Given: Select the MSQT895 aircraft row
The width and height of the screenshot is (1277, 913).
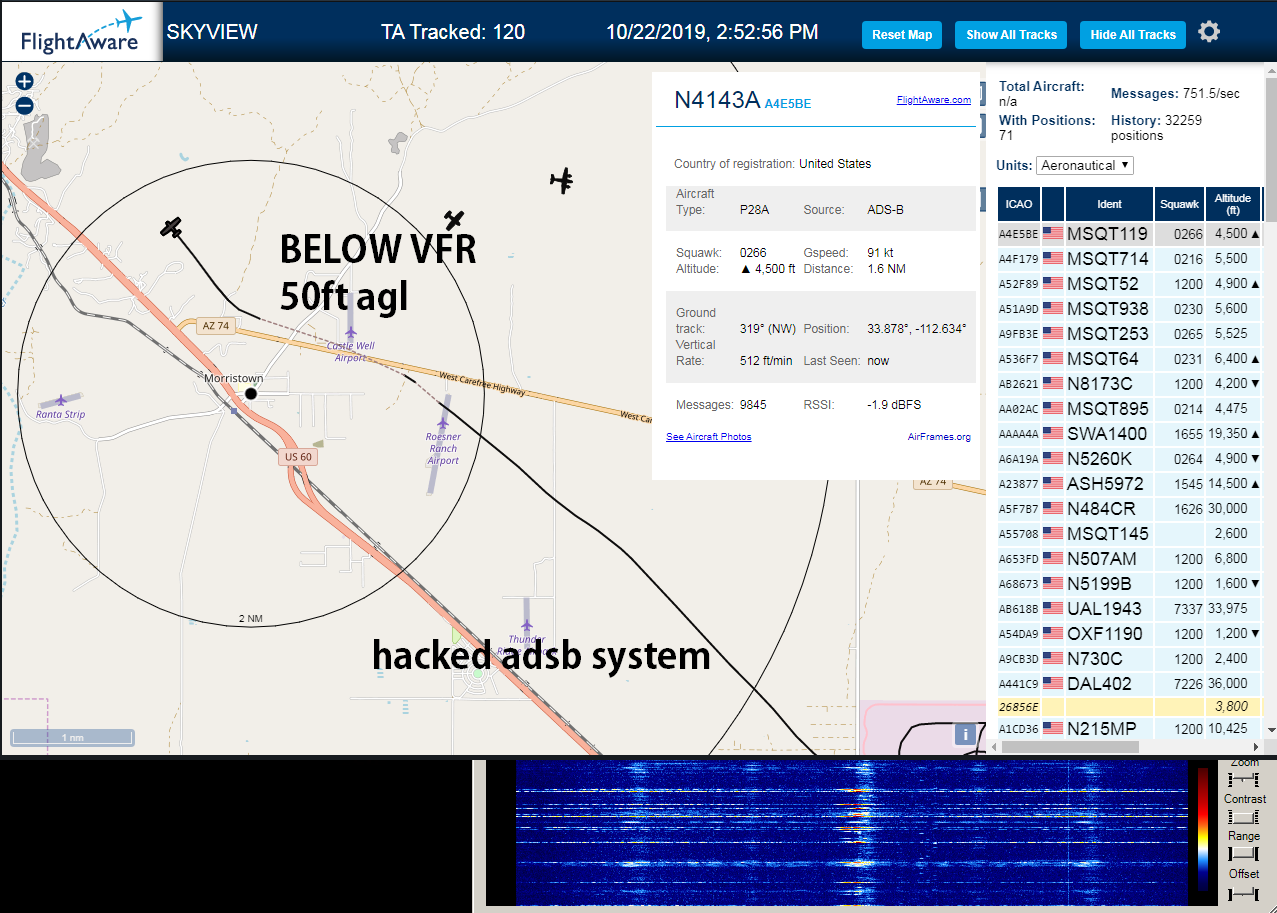Looking at the screenshot, I should pyautogui.click(x=1130, y=409).
